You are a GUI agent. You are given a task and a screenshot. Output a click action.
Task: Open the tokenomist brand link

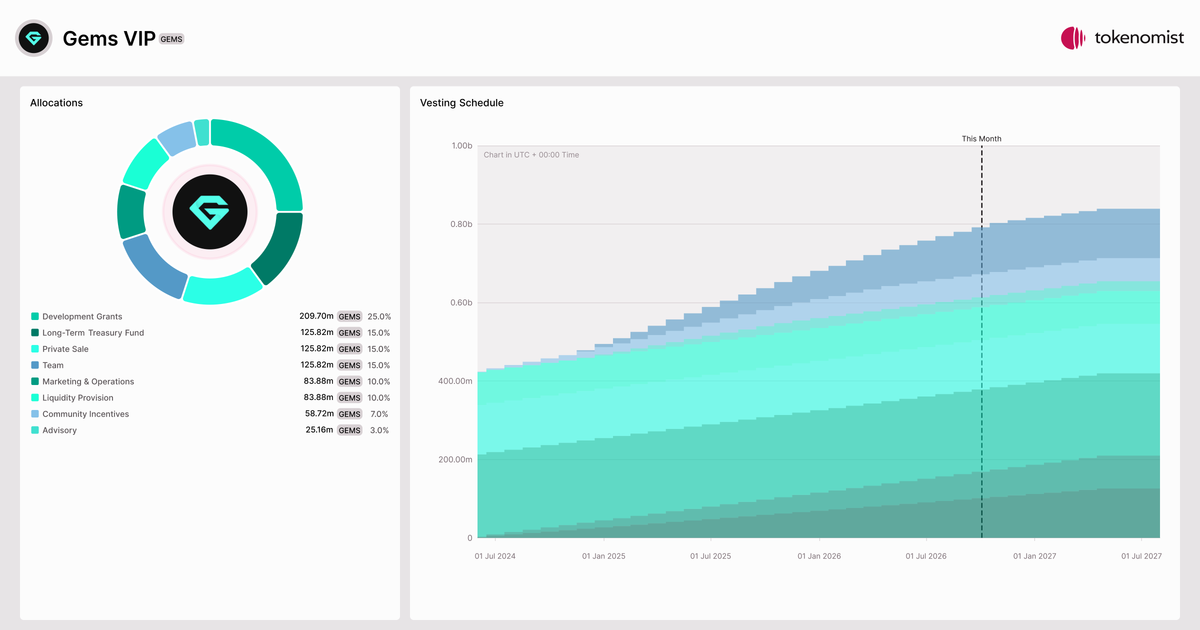[1123, 38]
